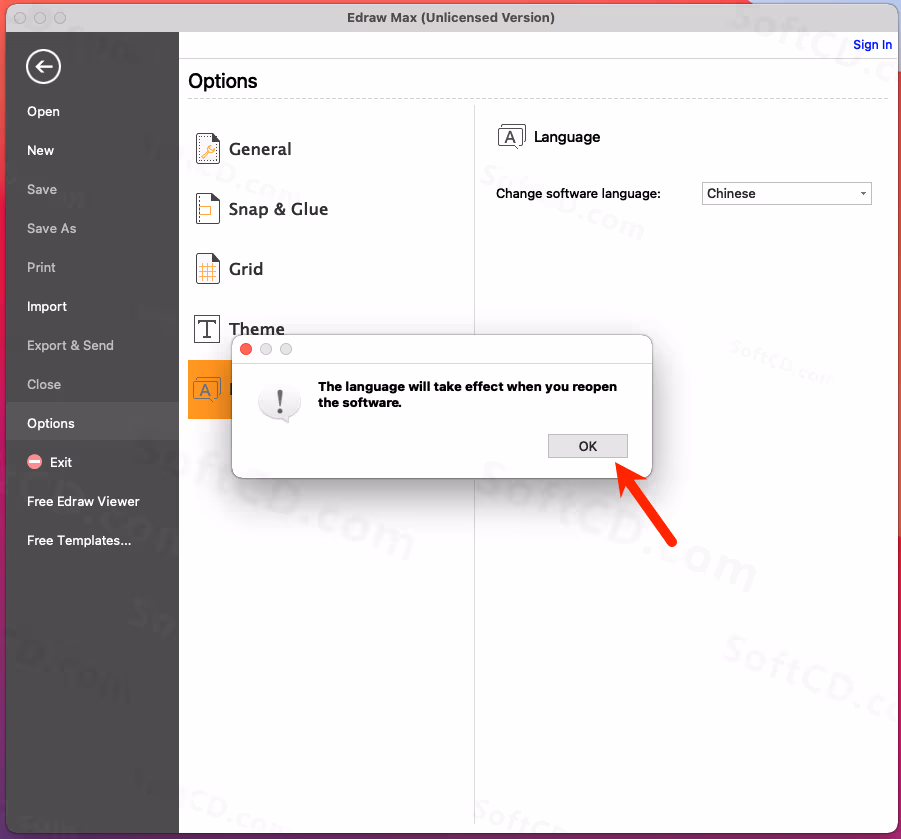Click the exclamation alert icon in dialog
The height and width of the screenshot is (839, 901).
point(279,402)
